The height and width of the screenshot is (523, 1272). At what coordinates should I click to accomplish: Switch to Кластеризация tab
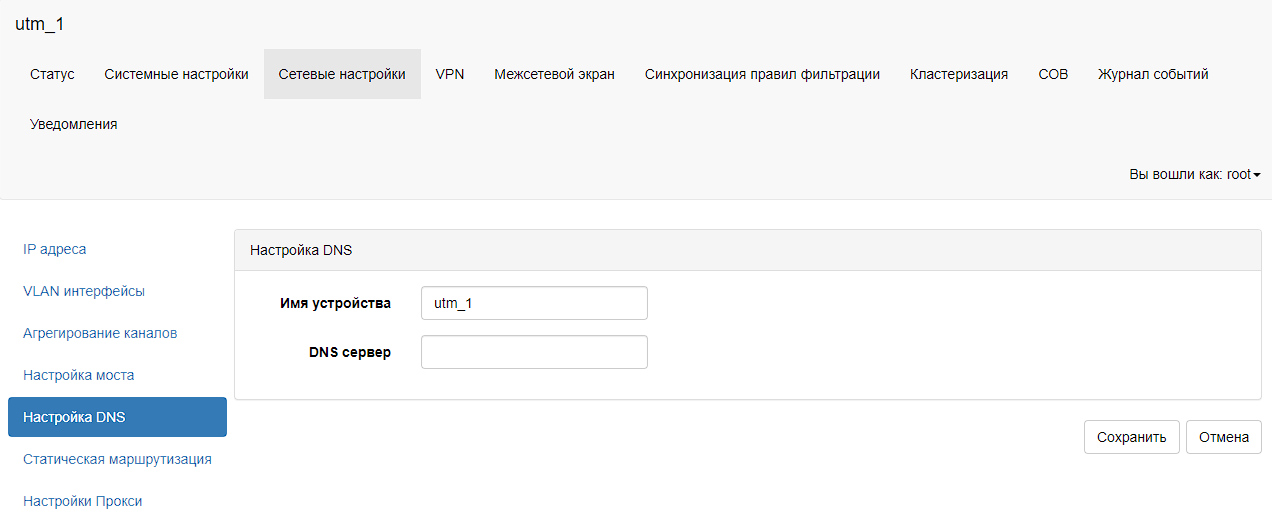coord(958,74)
